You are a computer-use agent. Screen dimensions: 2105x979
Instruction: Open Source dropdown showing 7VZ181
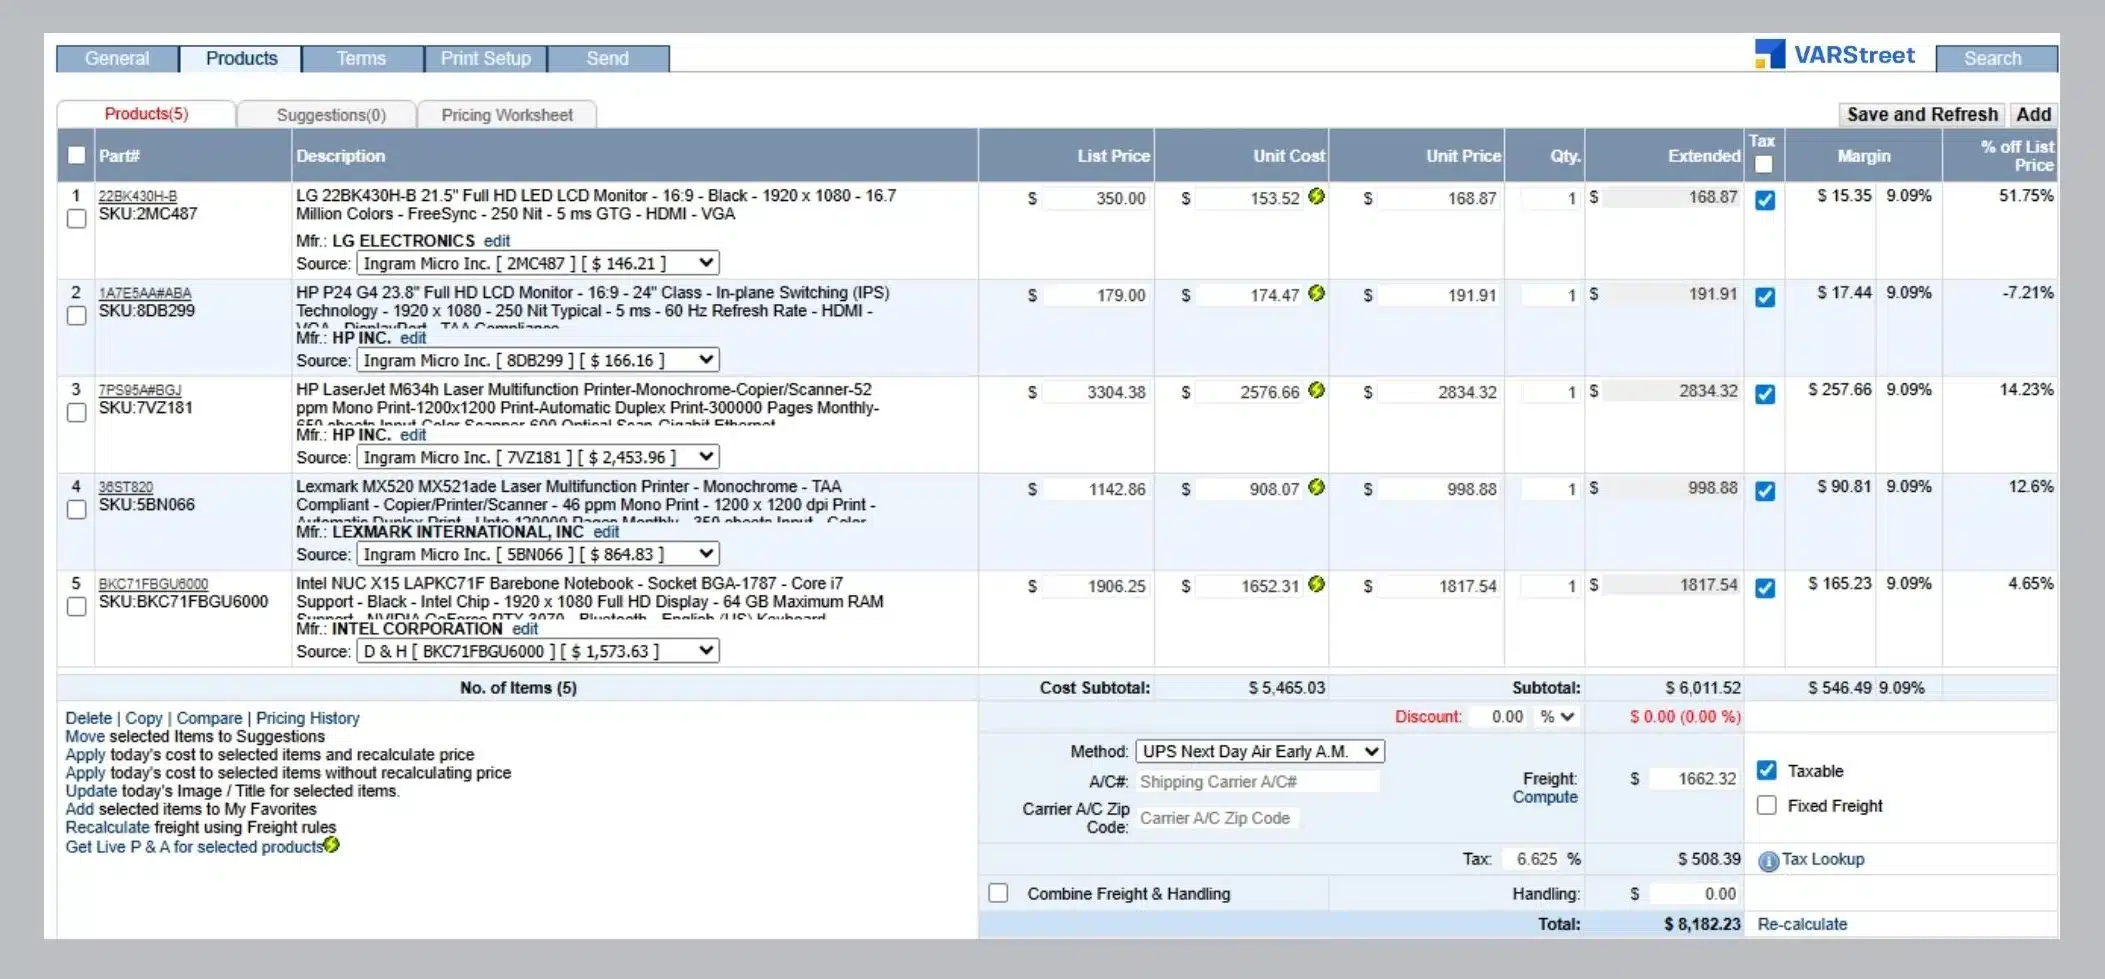tap(537, 457)
